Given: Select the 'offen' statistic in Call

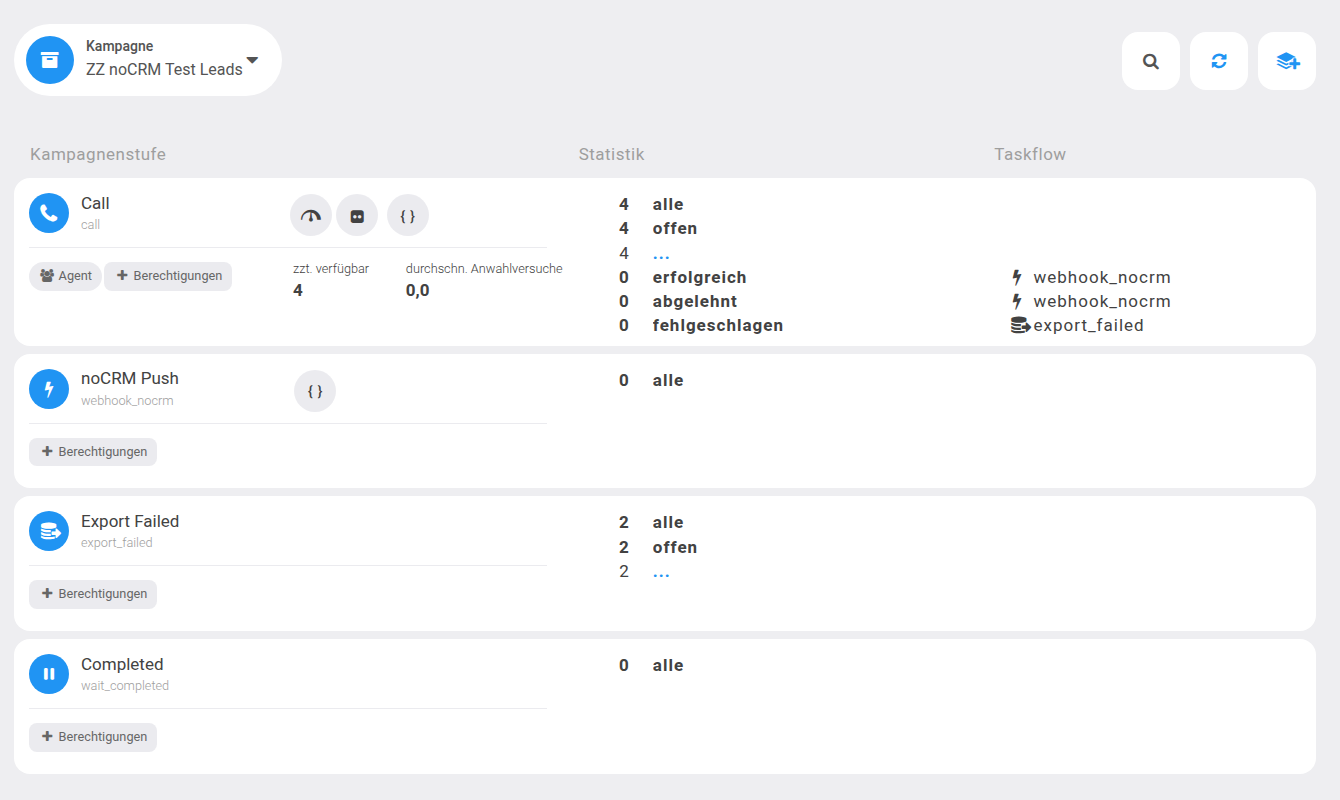Looking at the screenshot, I should tap(675, 229).
